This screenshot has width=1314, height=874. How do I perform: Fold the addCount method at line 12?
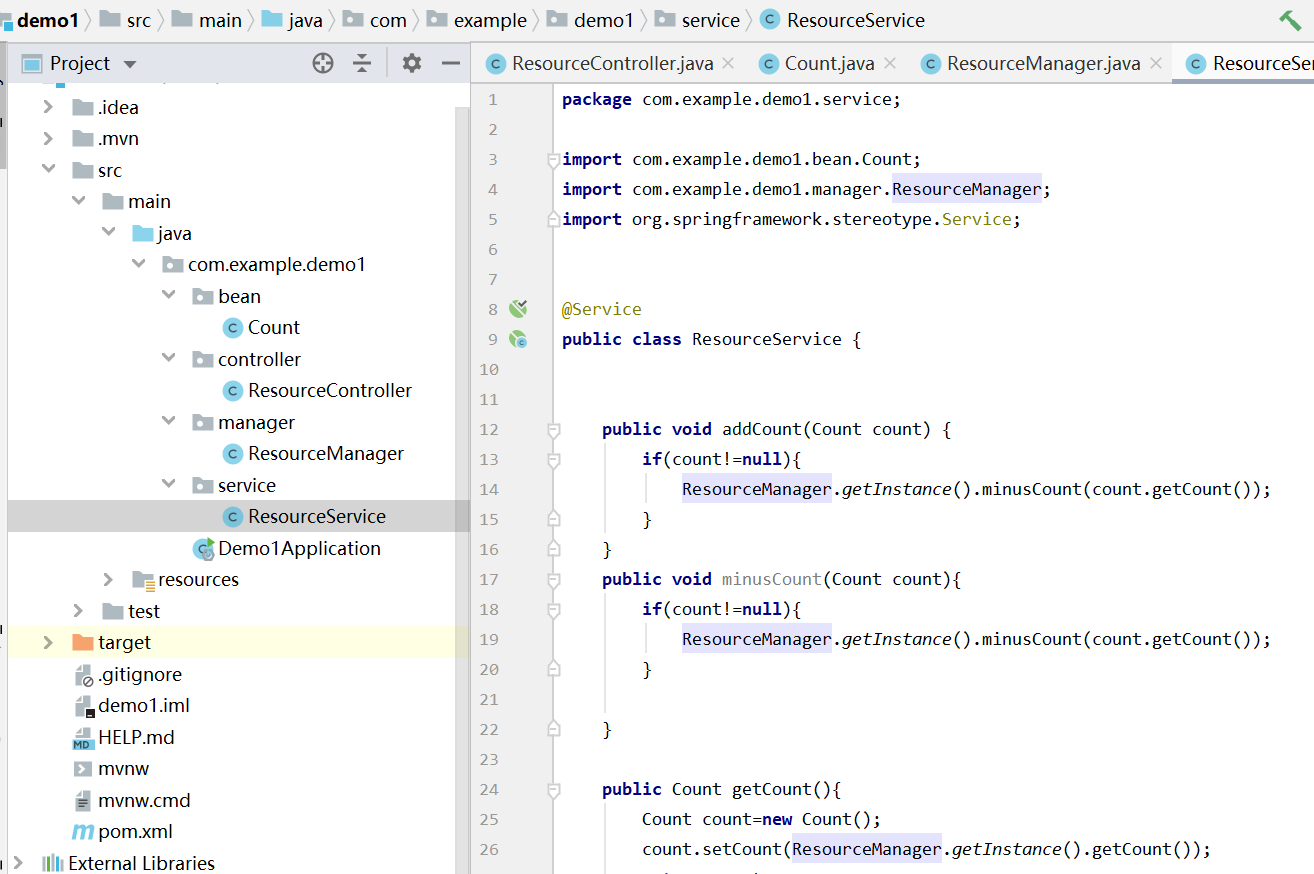click(553, 429)
